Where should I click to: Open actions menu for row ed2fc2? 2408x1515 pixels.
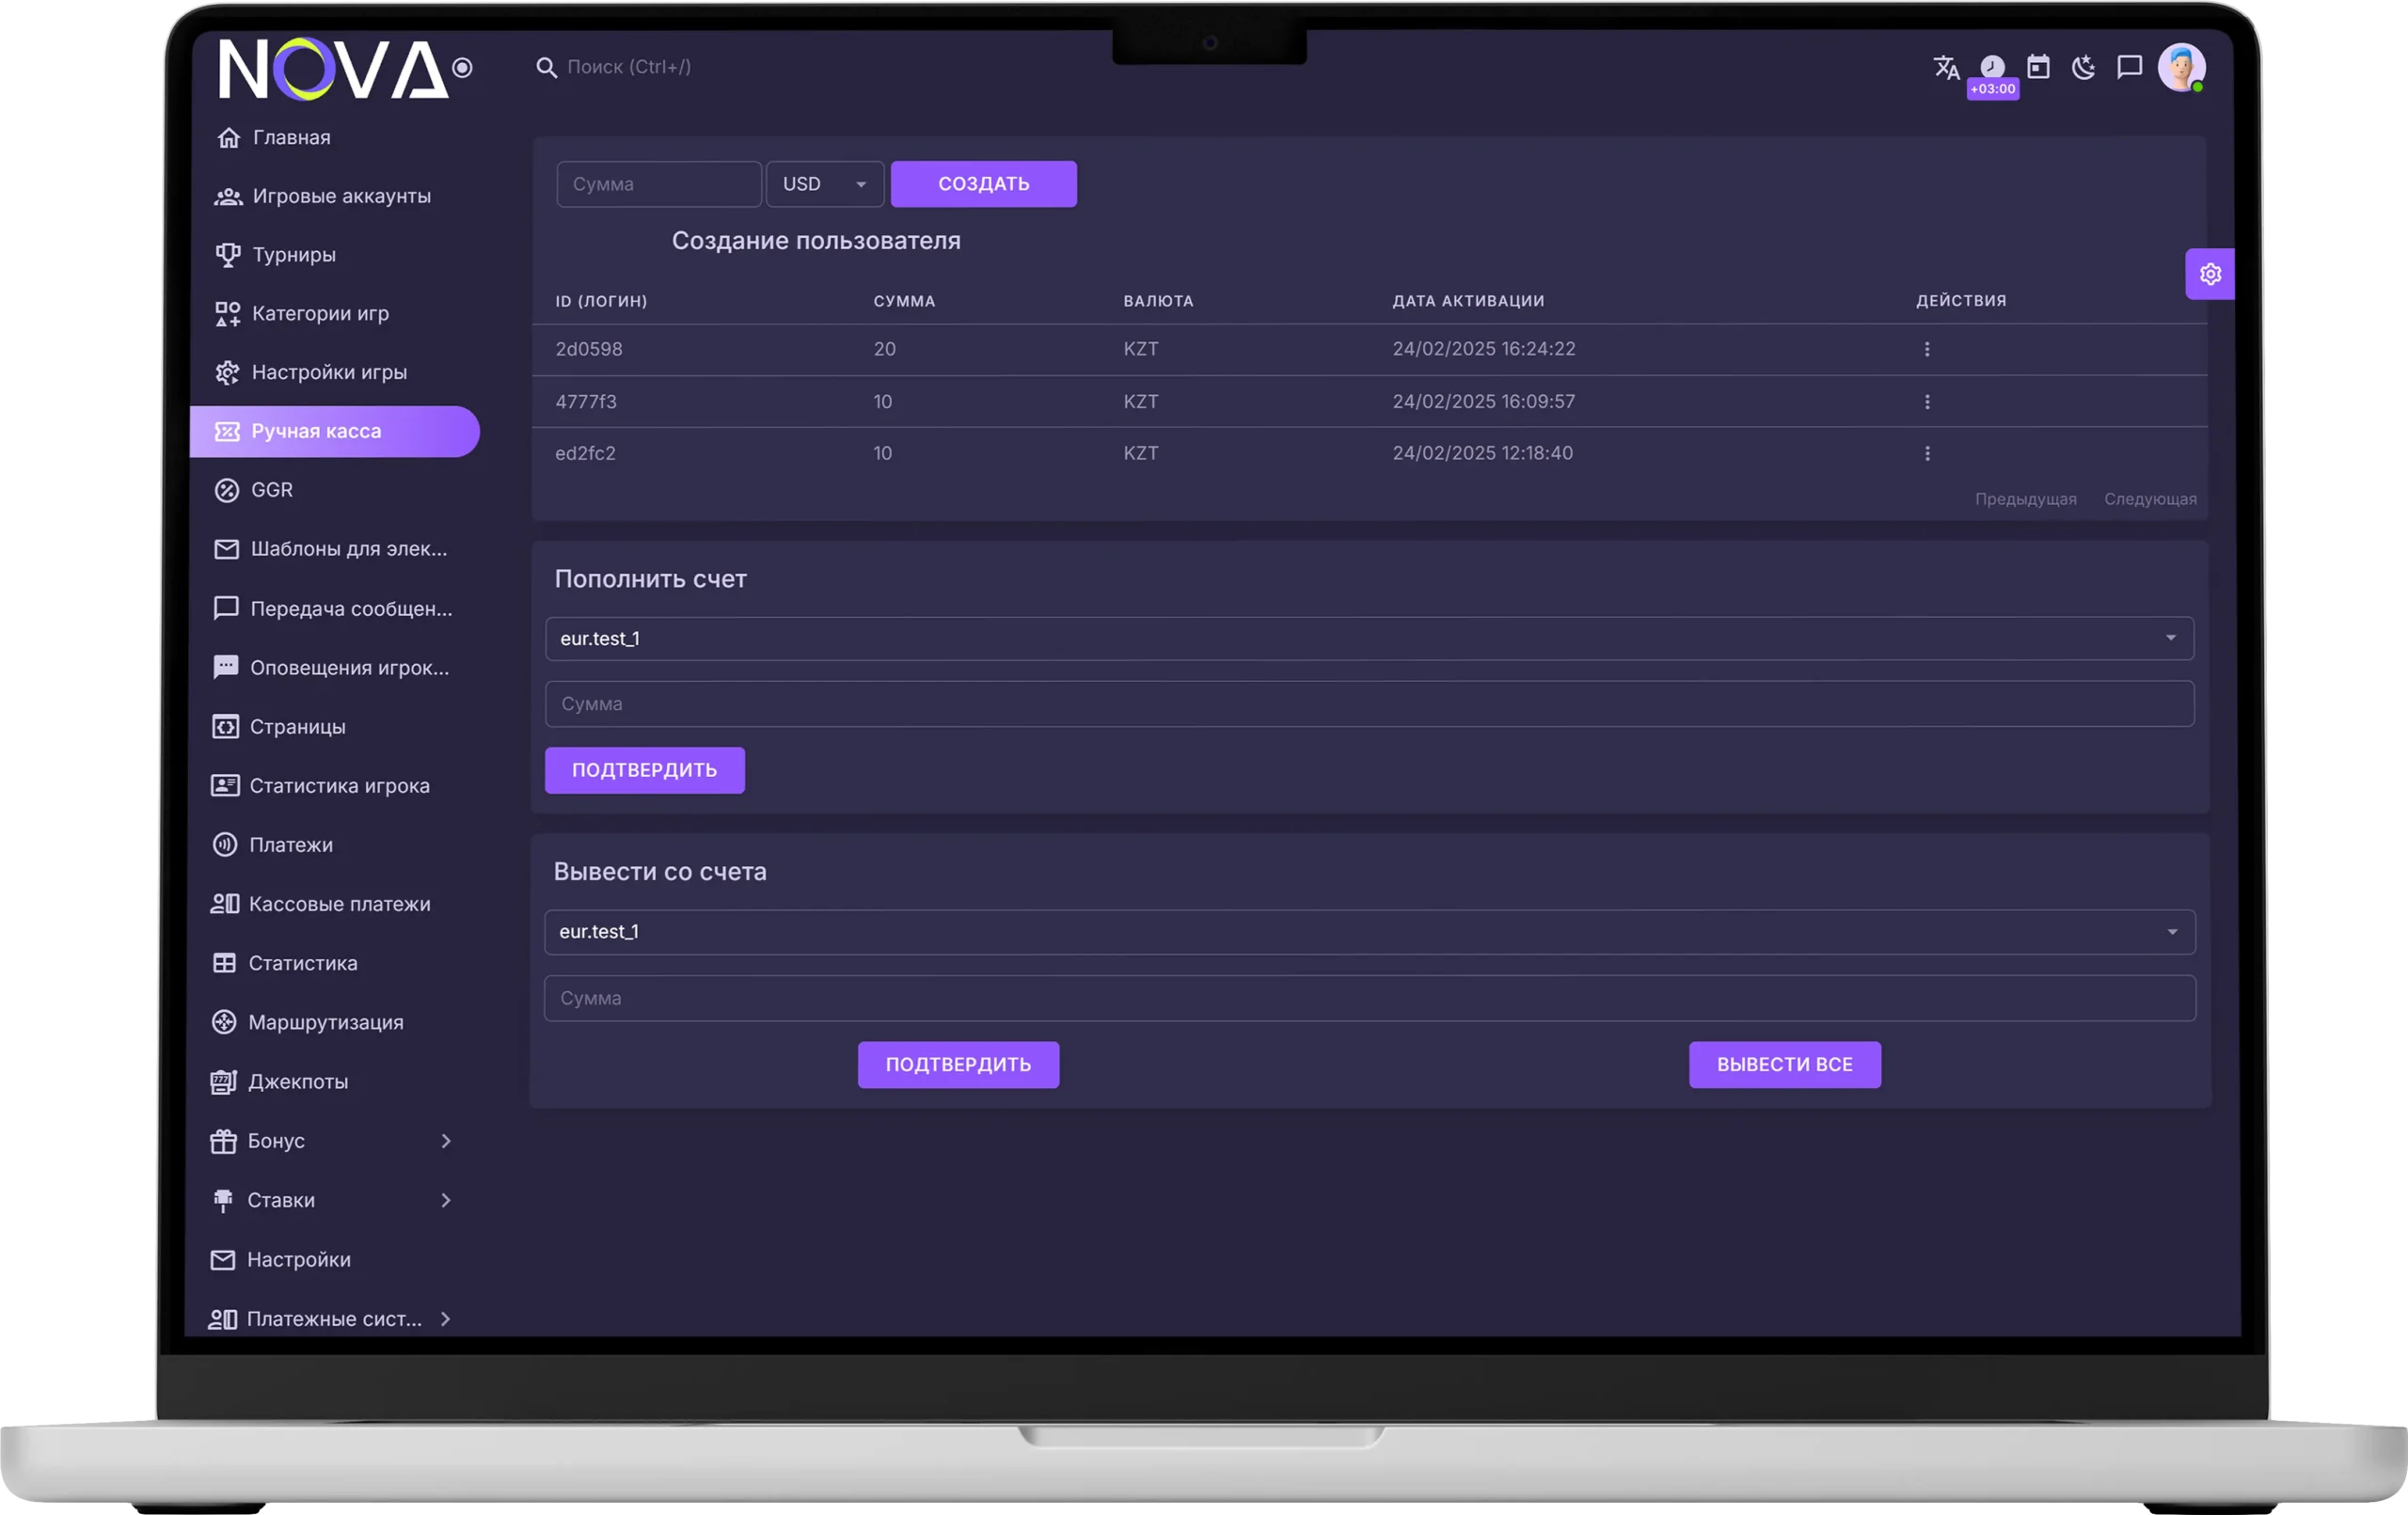1926,453
